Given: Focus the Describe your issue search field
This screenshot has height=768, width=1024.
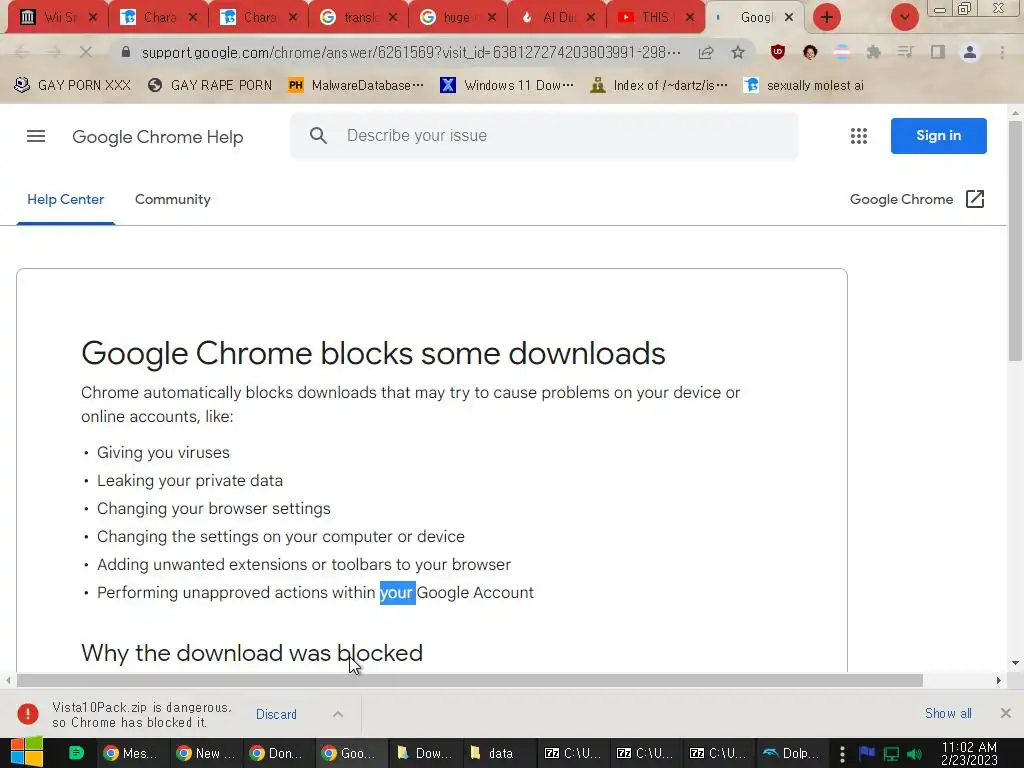Looking at the screenshot, I should [x=544, y=136].
